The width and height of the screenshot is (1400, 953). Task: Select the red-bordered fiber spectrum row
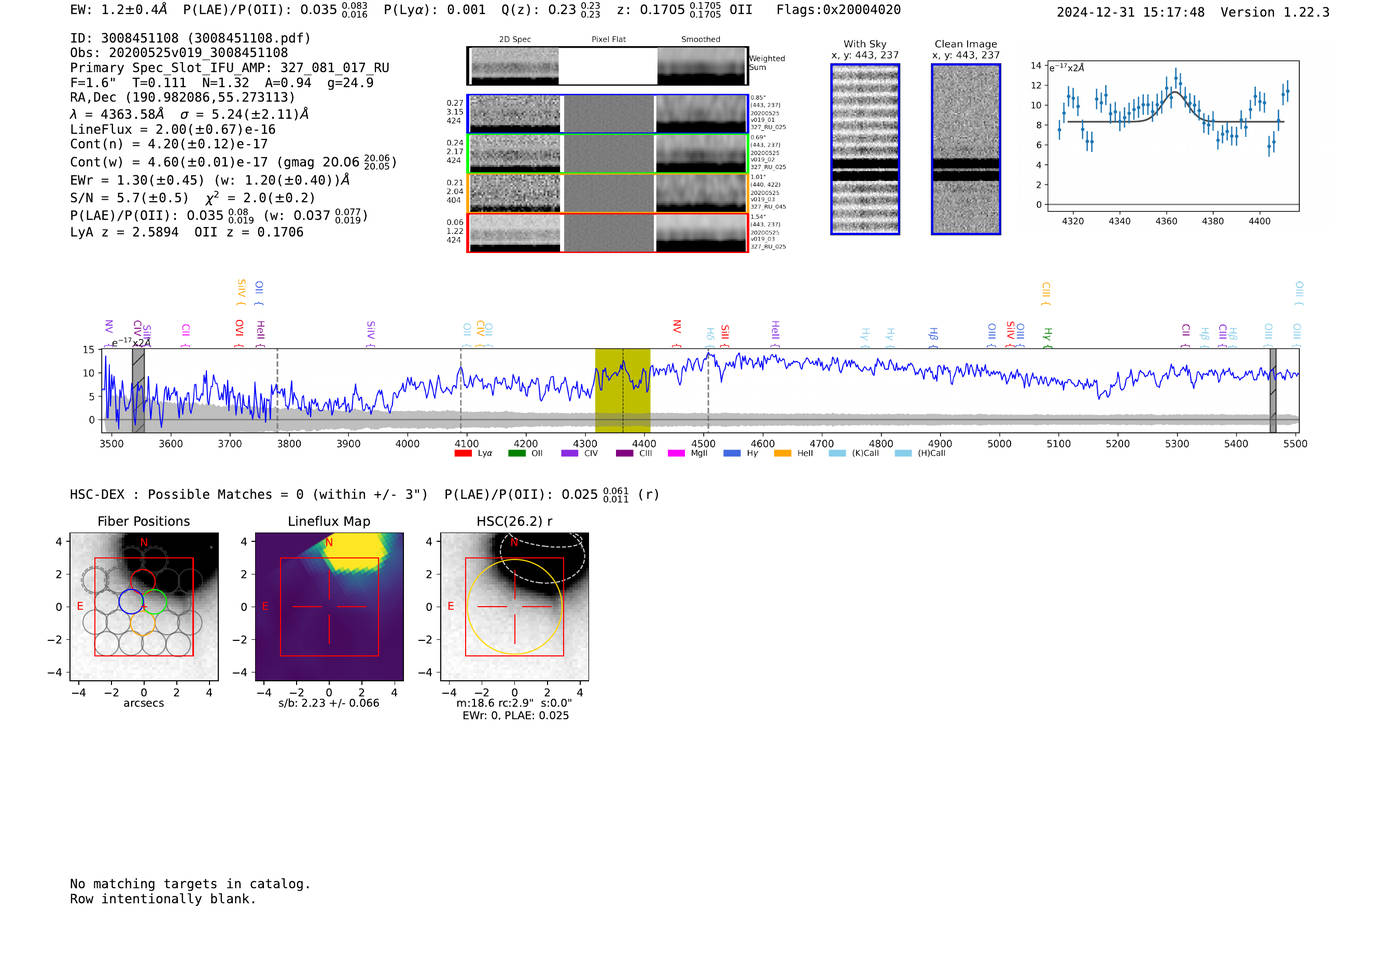607,233
